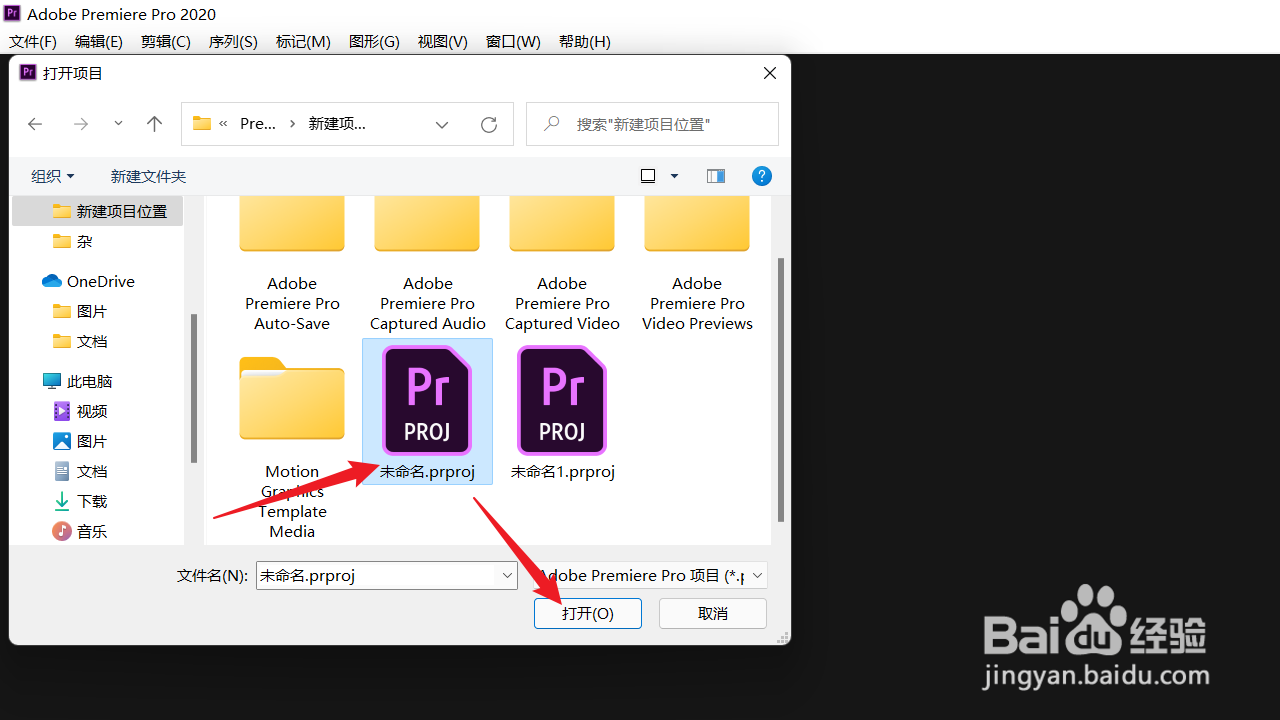Expand the address bar history dropdown
This screenshot has height=720, width=1280.
click(x=442, y=124)
